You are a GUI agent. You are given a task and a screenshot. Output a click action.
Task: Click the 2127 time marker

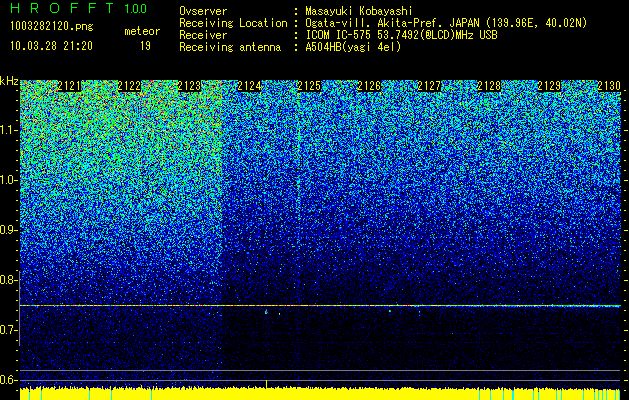click(429, 86)
